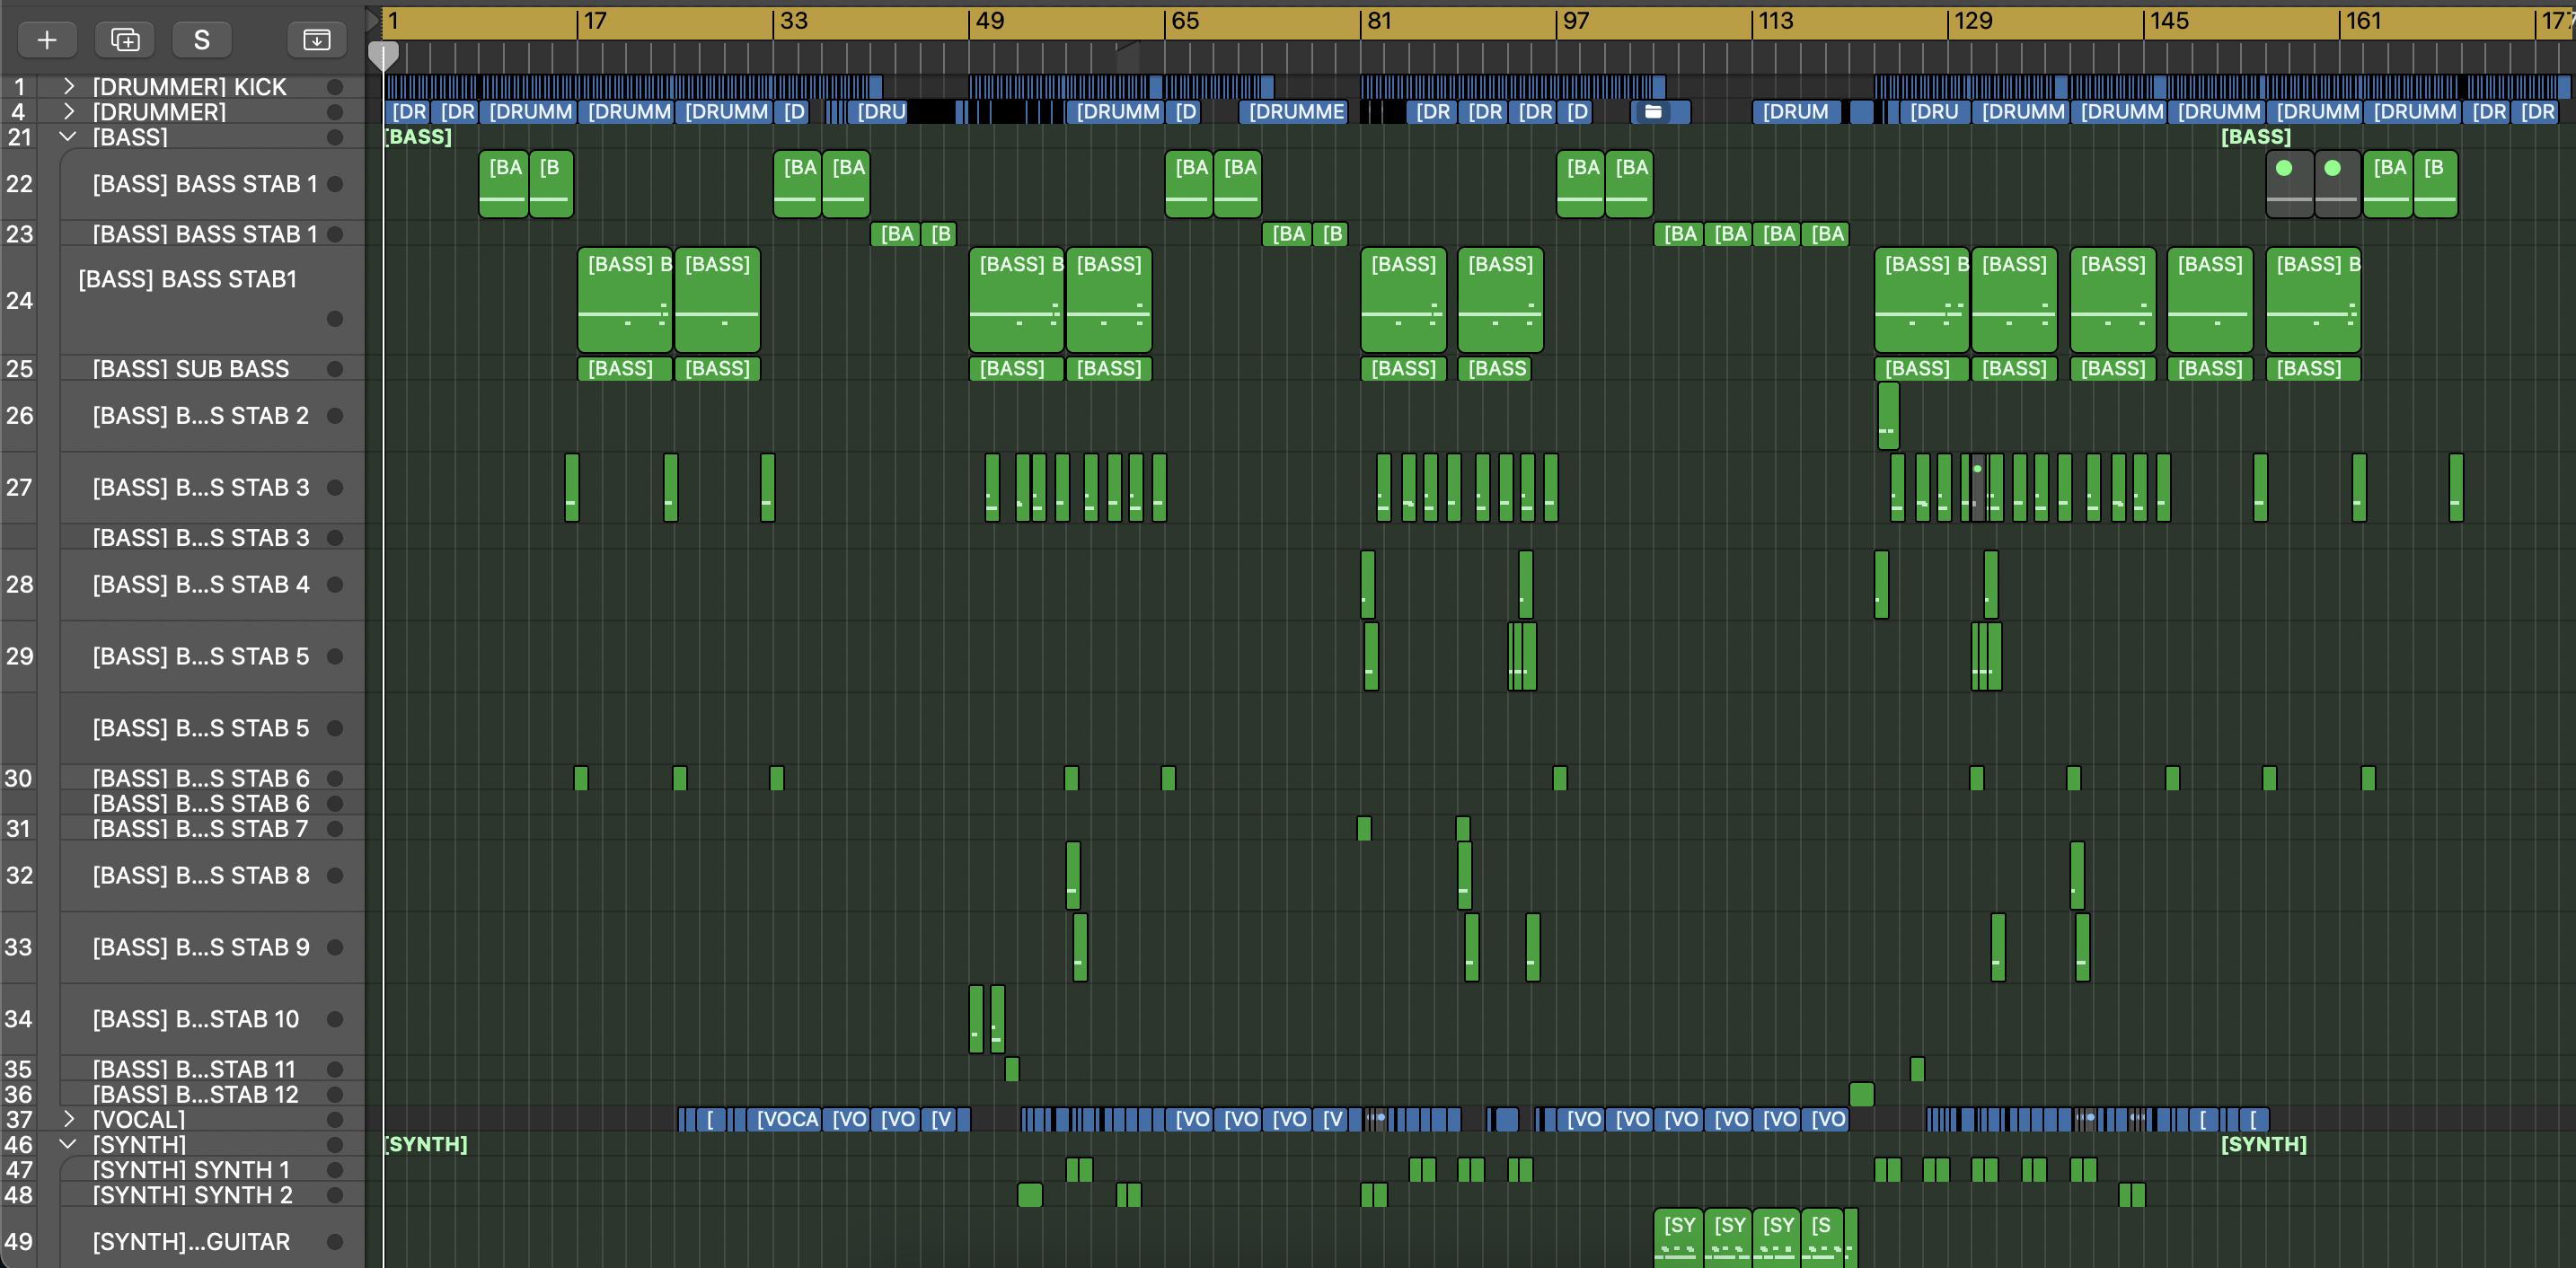The image size is (2576, 1268).
Task: Collapse the [BASS] track stack
Action: coord(69,136)
